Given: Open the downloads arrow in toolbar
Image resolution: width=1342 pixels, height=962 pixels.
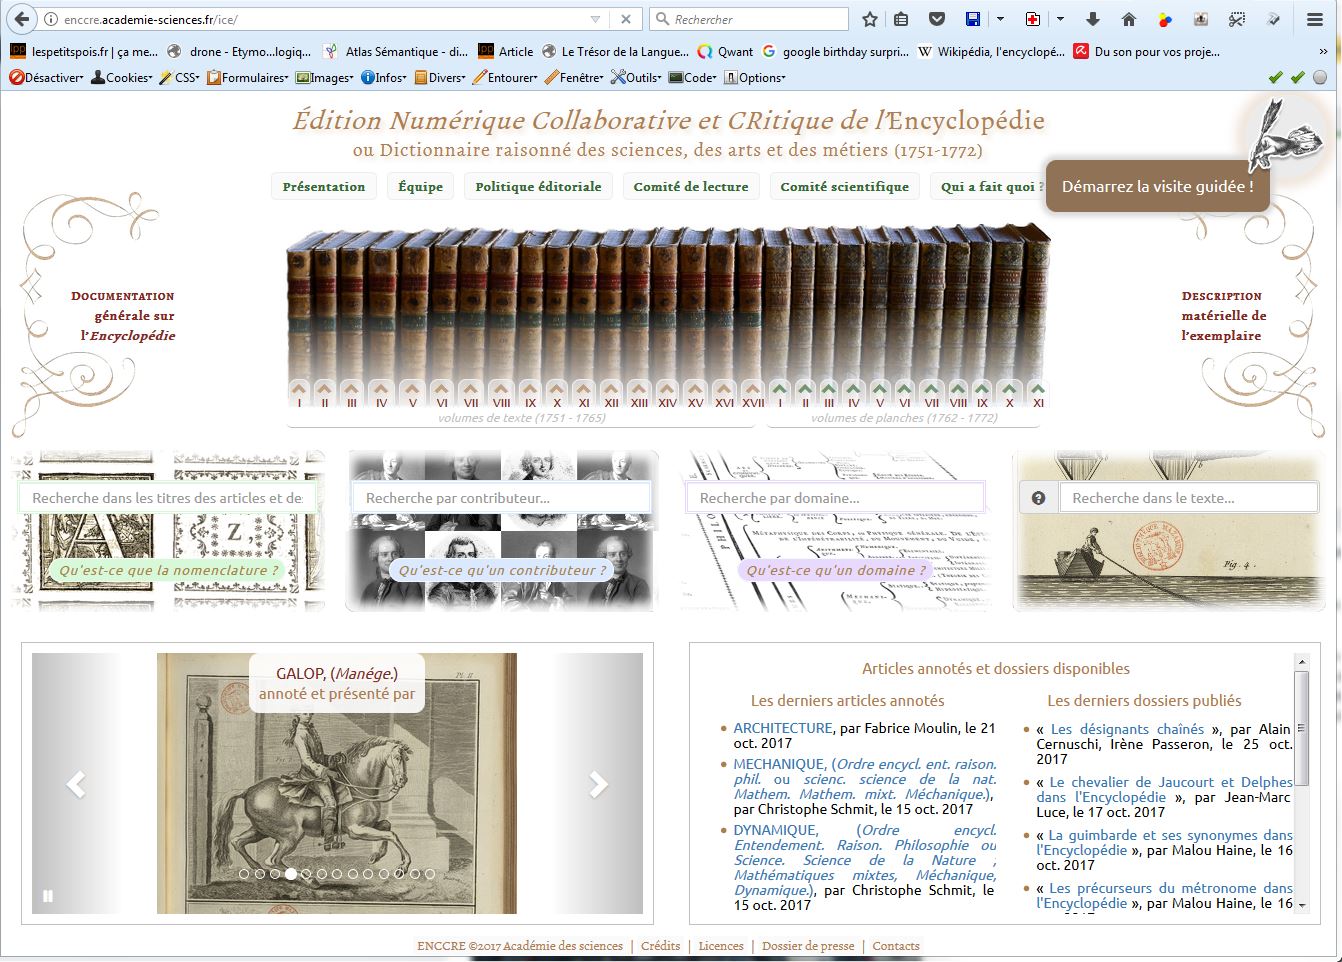Looking at the screenshot, I should pos(1092,19).
